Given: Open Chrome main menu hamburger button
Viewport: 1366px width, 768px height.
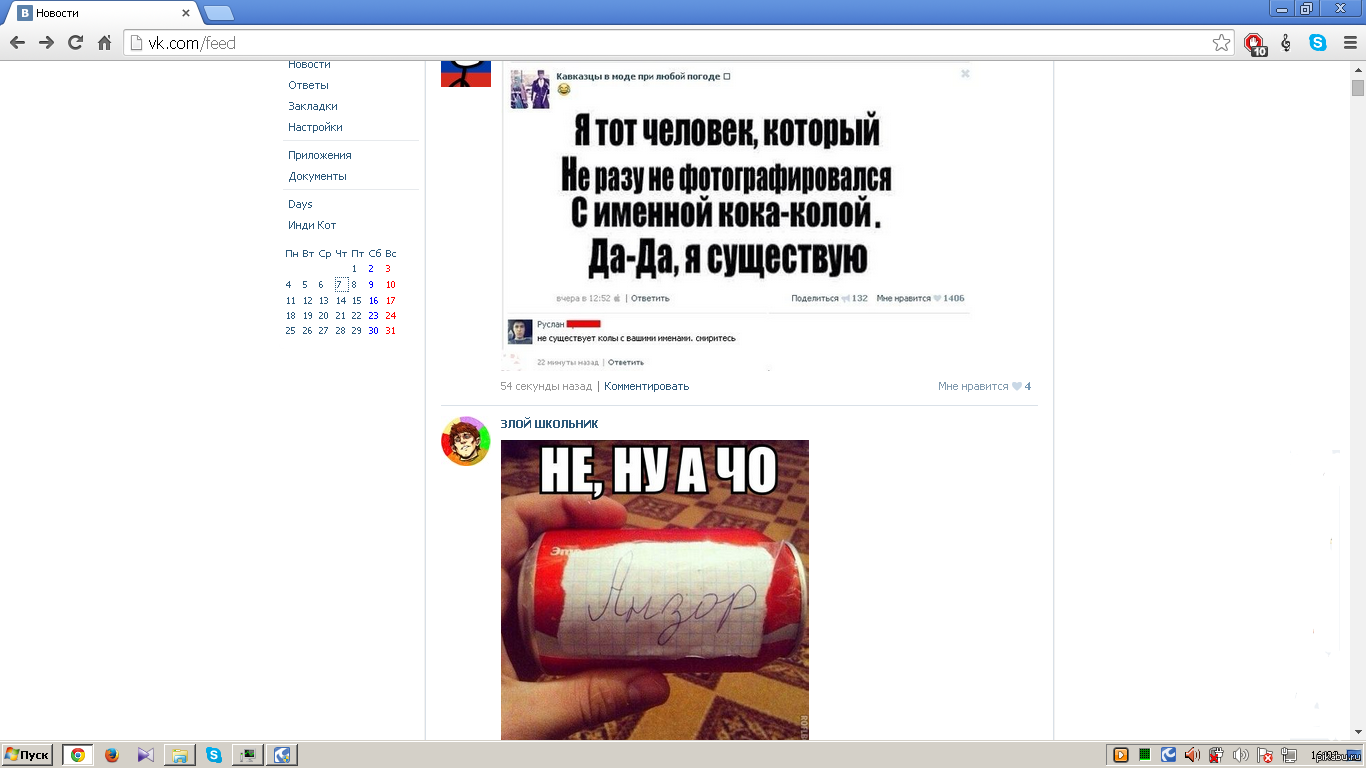Looking at the screenshot, I should (x=1350, y=43).
